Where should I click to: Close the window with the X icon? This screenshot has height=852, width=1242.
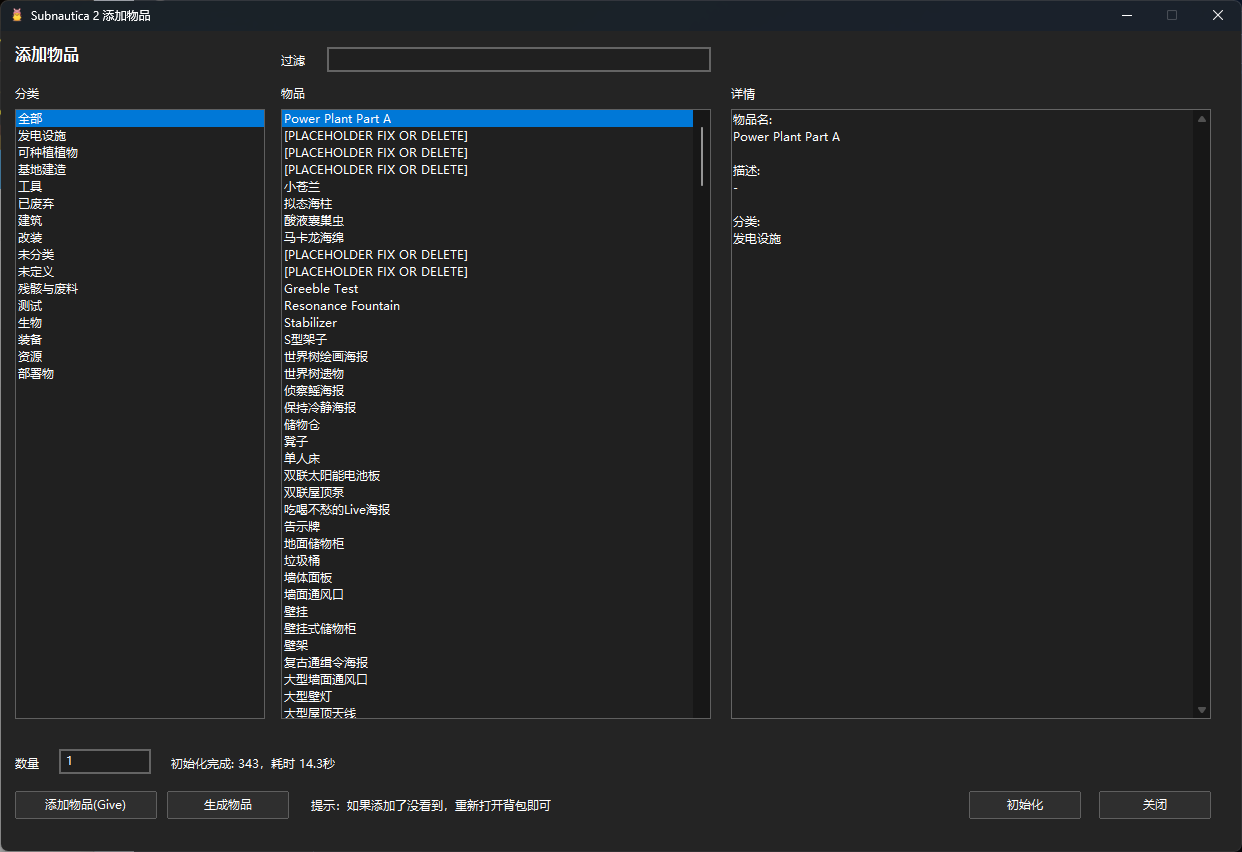[x=1218, y=15]
